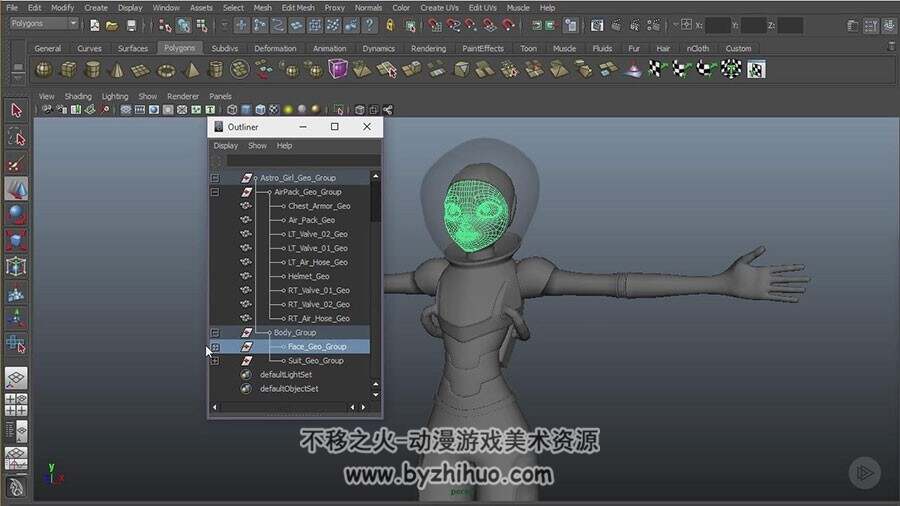Open the Polygons menu set dropdown
This screenshot has height=506, width=900.
(44, 24)
